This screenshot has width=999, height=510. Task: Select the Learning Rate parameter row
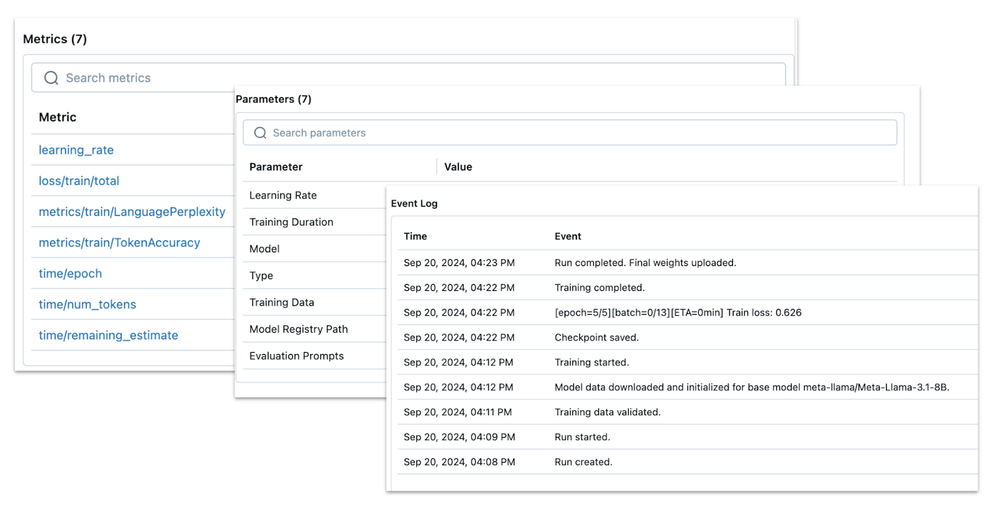pyautogui.click(x=283, y=196)
